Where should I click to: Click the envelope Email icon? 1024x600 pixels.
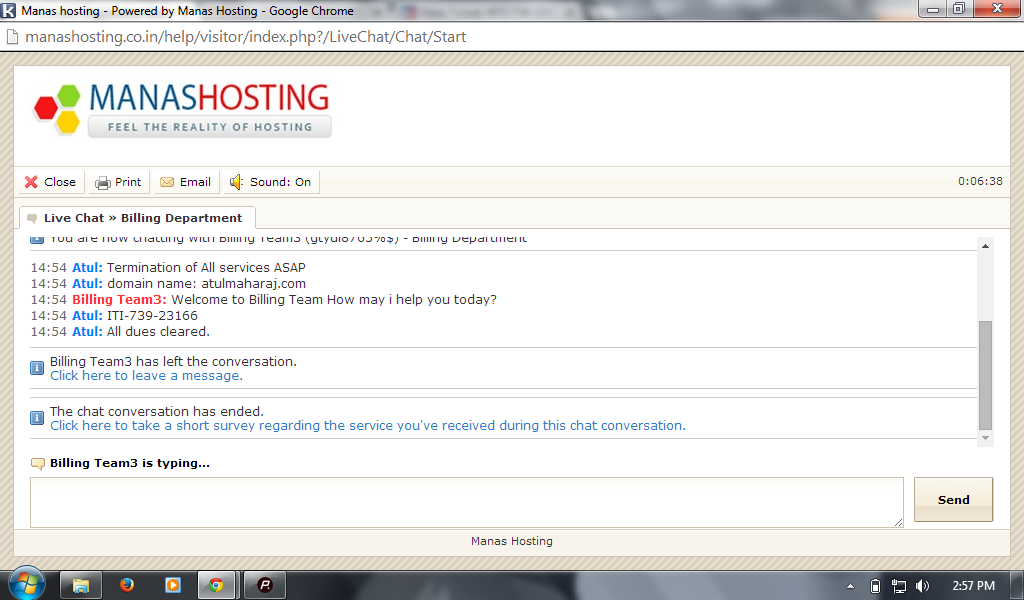click(167, 182)
